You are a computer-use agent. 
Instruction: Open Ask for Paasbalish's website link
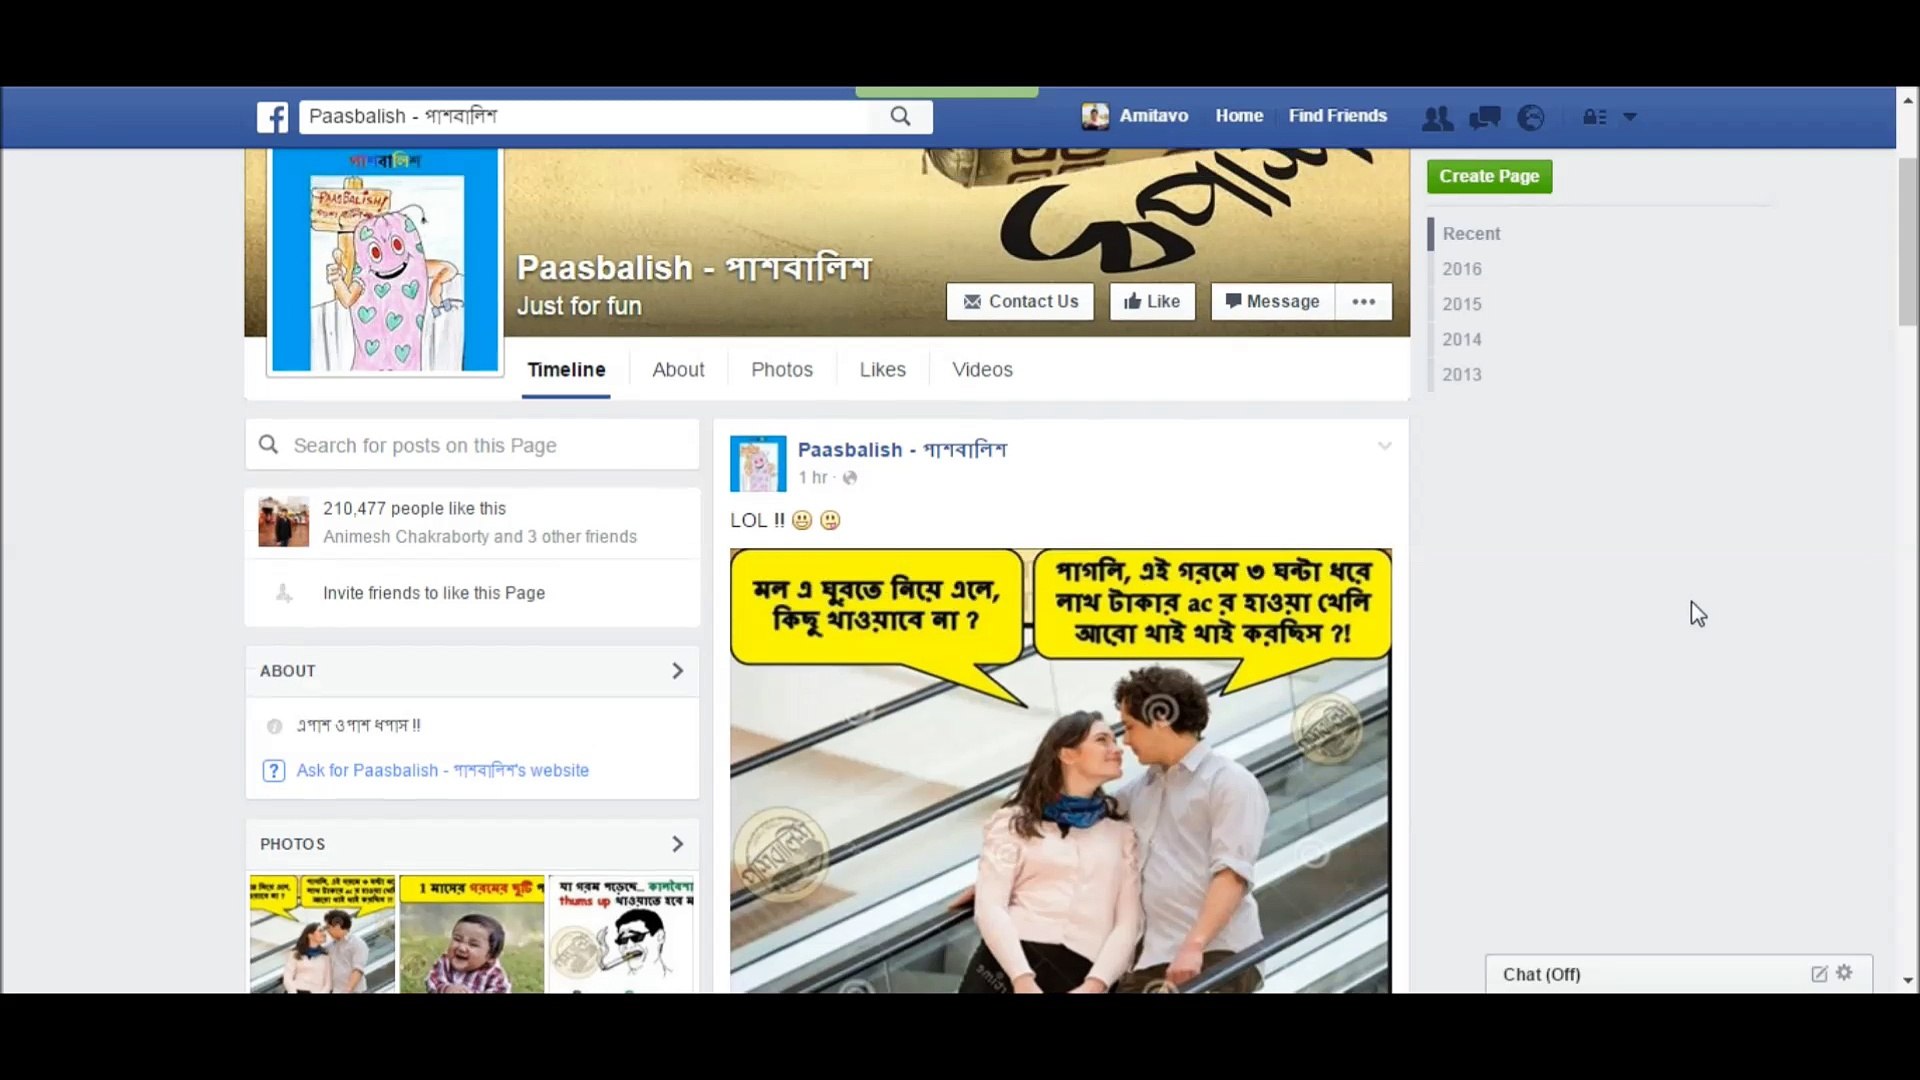442,771
